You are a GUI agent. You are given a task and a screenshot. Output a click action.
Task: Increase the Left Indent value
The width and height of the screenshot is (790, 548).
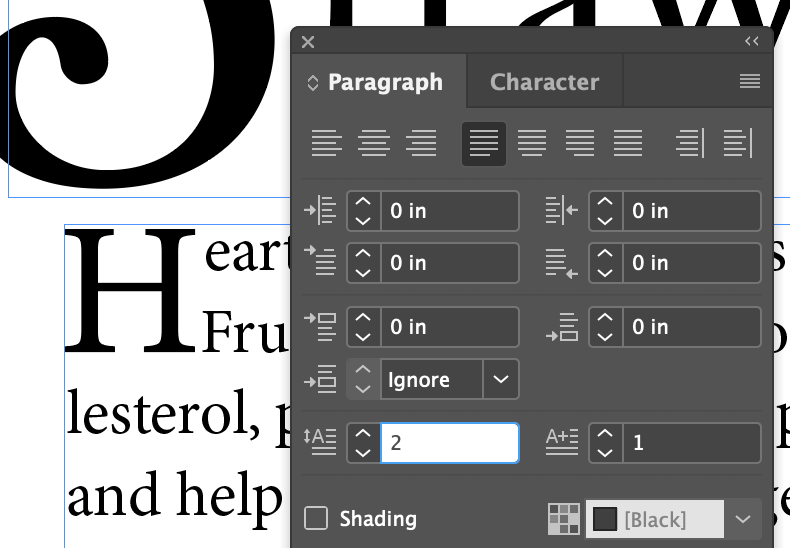(x=363, y=202)
